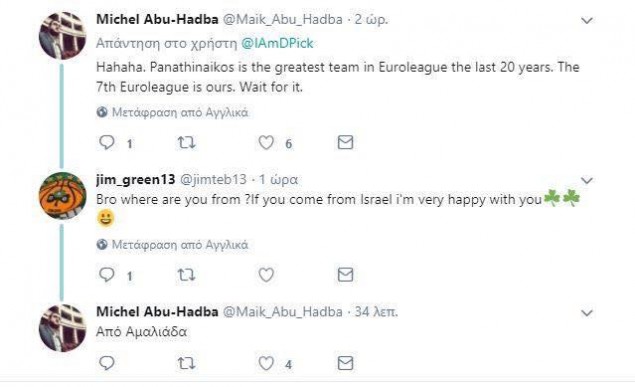Retweet the 'Από Αμαλιάδα' tweet

[187, 364]
